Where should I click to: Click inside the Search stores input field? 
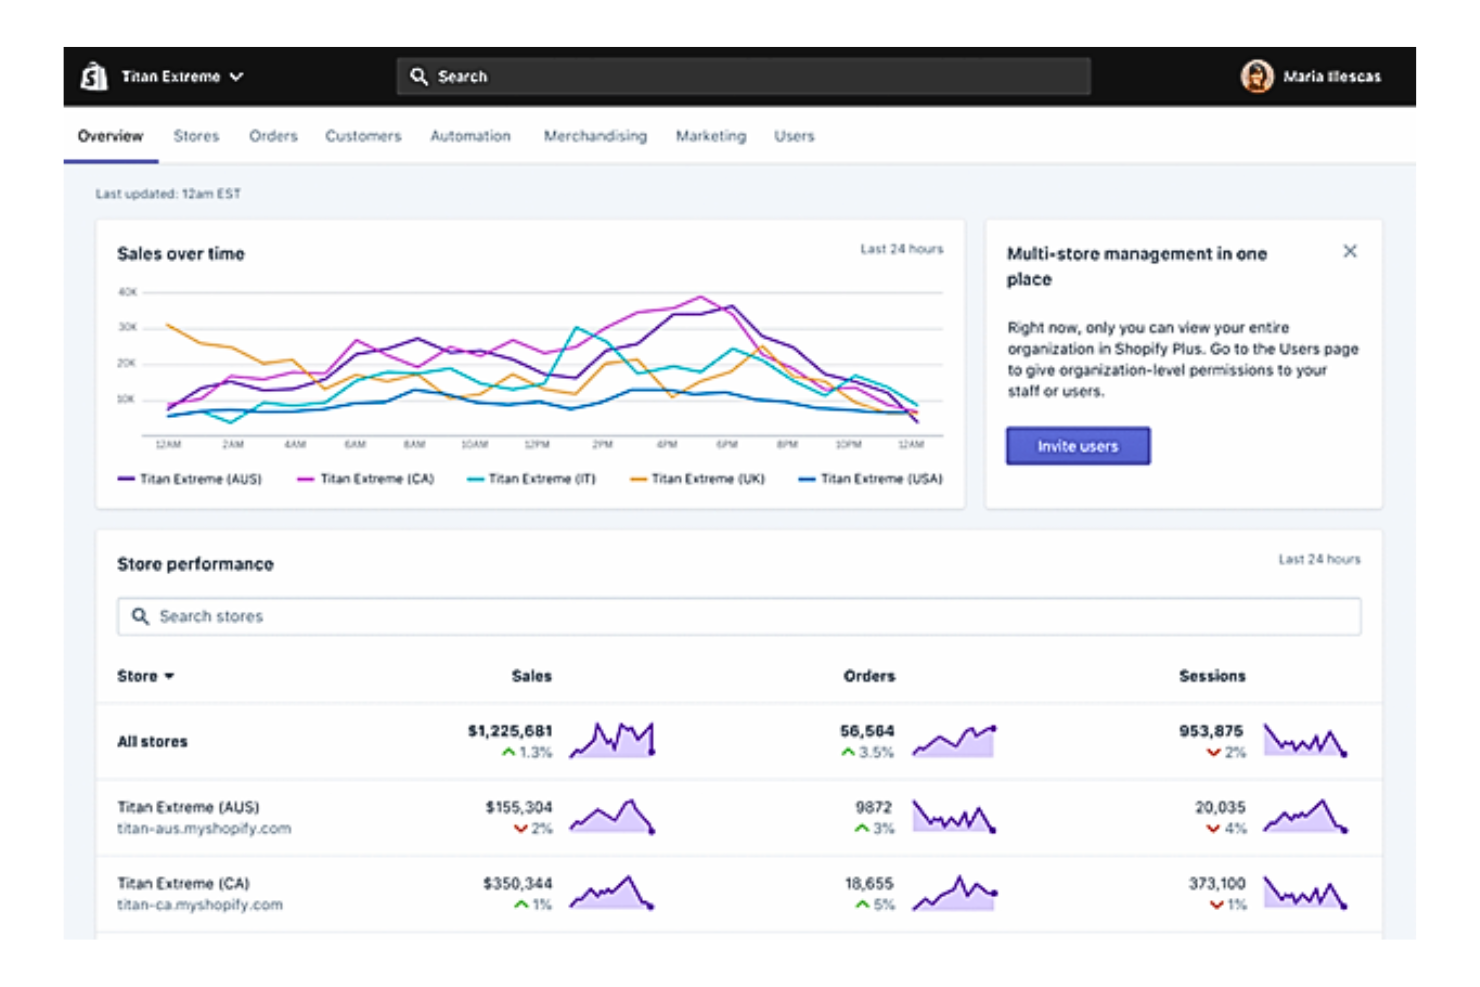(x=400, y=616)
